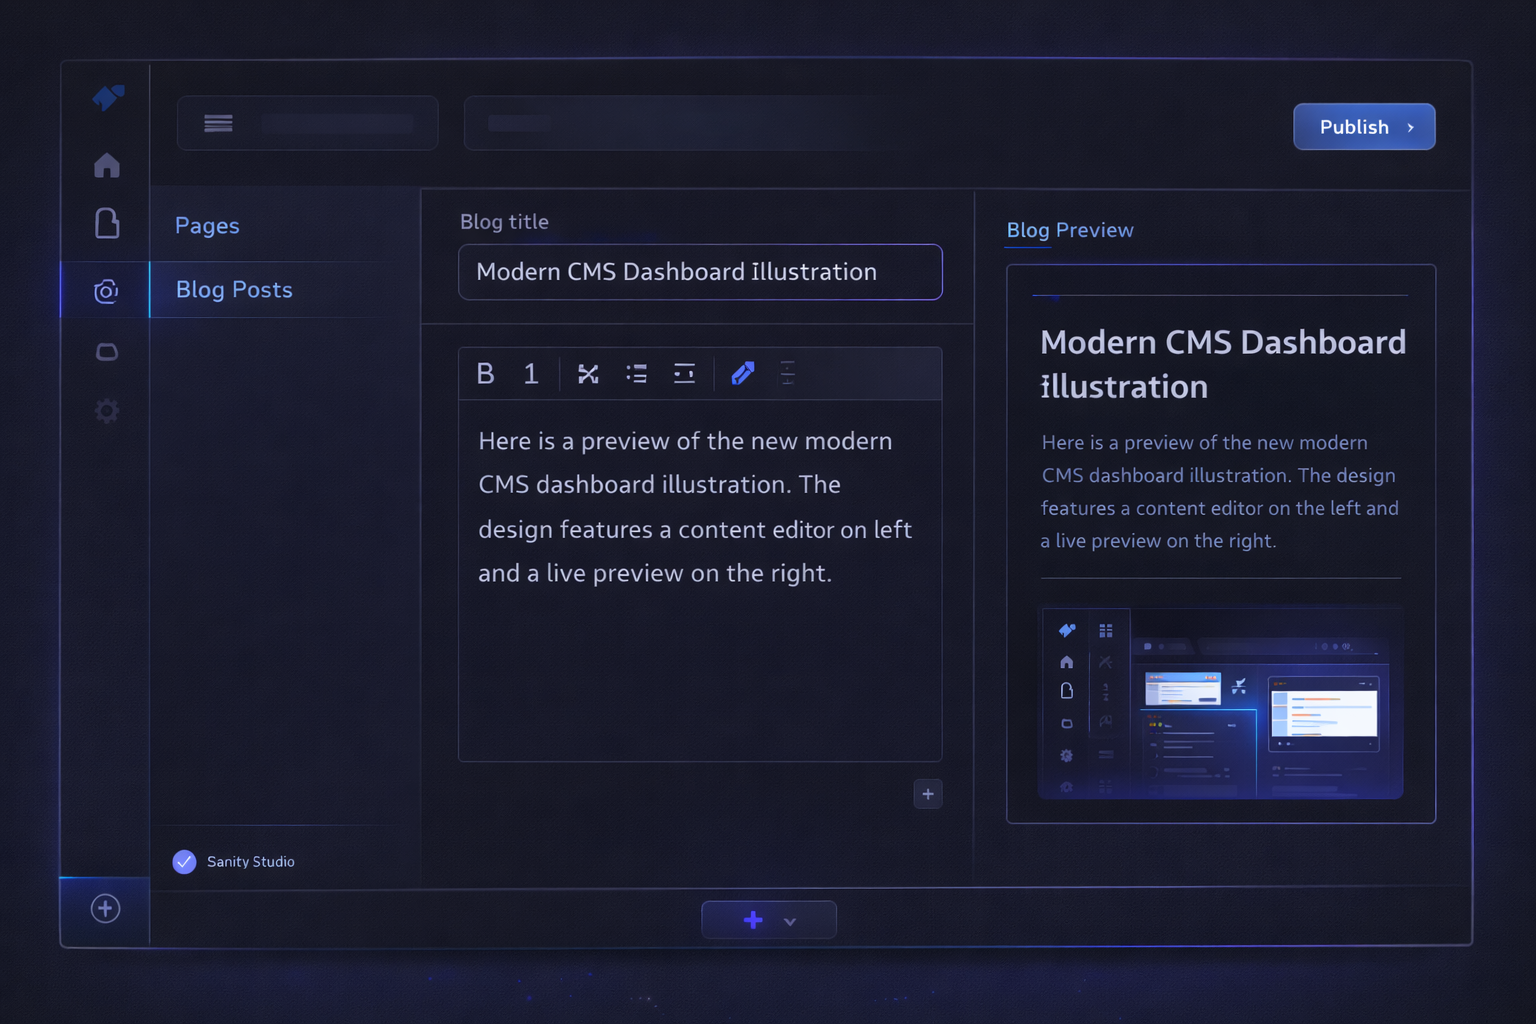Click the hamburger menu icon in top bar
Screen dimensions: 1536x1024
tap(218, 123)
